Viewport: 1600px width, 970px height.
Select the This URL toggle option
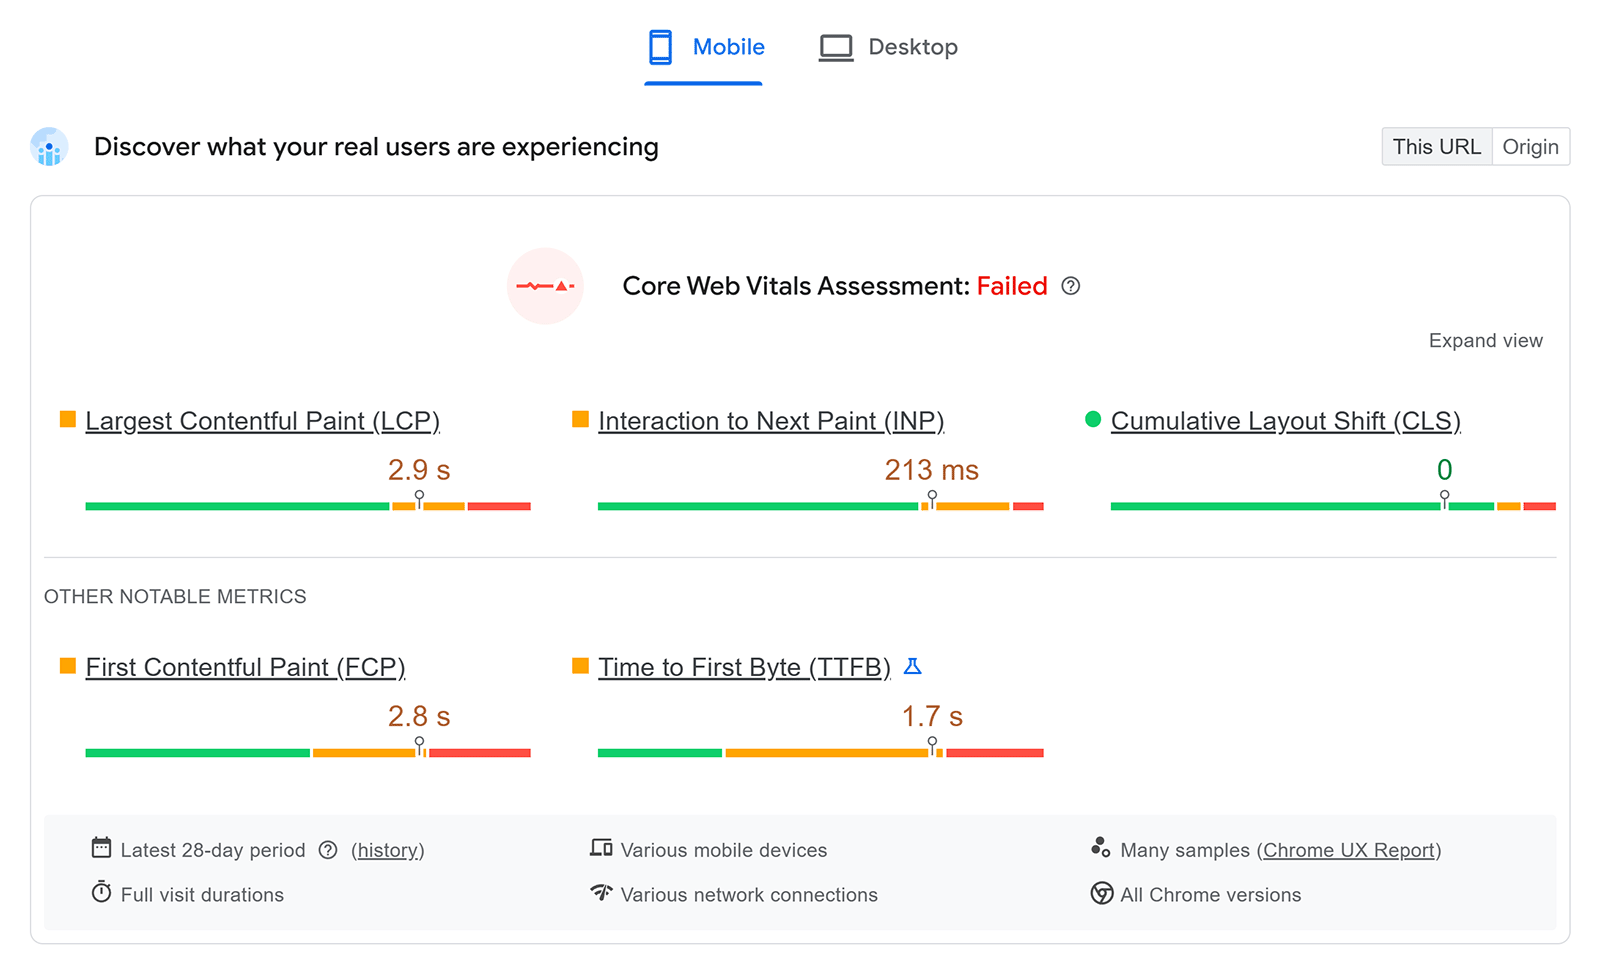[x=1437, y=146]
